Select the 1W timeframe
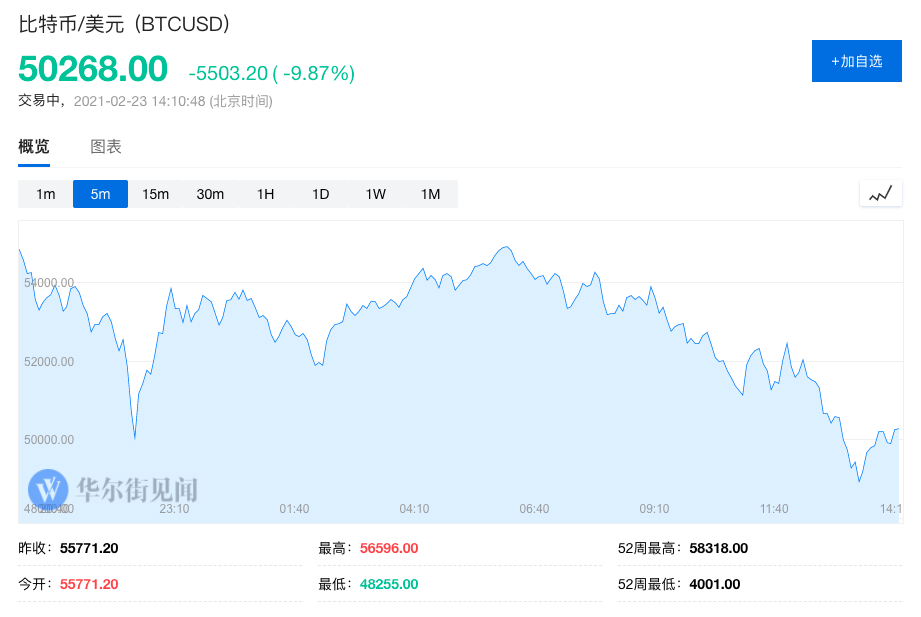Screen dimensions: 921x617 click(375, 194)
